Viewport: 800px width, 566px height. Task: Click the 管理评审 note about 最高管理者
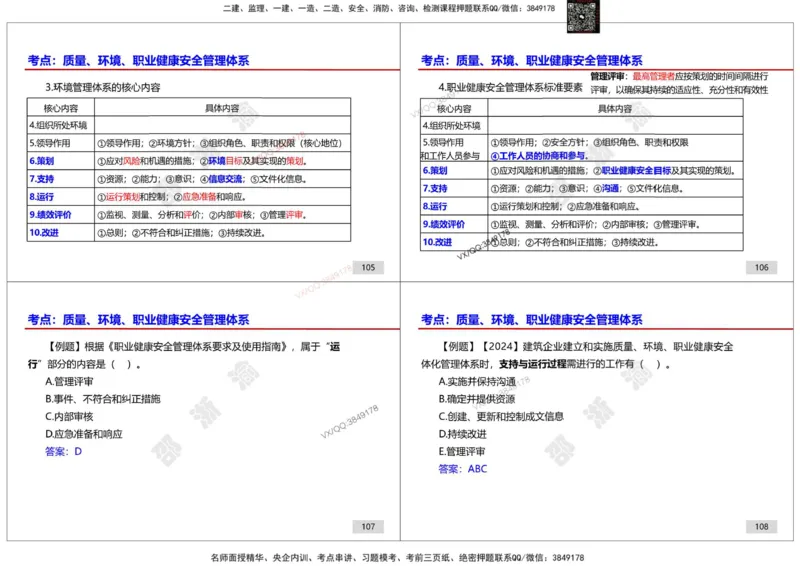coord(679,83)
